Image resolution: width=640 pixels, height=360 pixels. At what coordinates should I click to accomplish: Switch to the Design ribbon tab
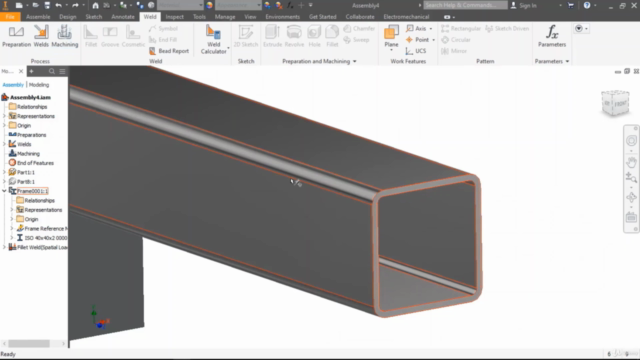[x=68, y=17]
